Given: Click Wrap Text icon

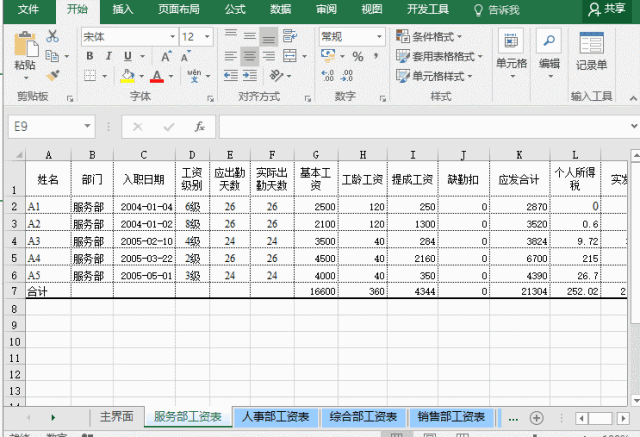Looking at the screenshot, I should click(x=290, y=36).
